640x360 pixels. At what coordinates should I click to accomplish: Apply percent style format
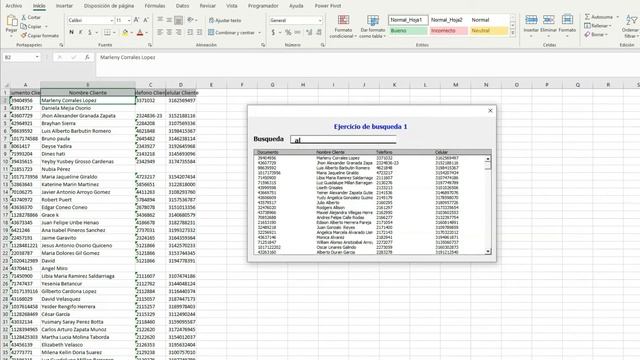(288, 32)
